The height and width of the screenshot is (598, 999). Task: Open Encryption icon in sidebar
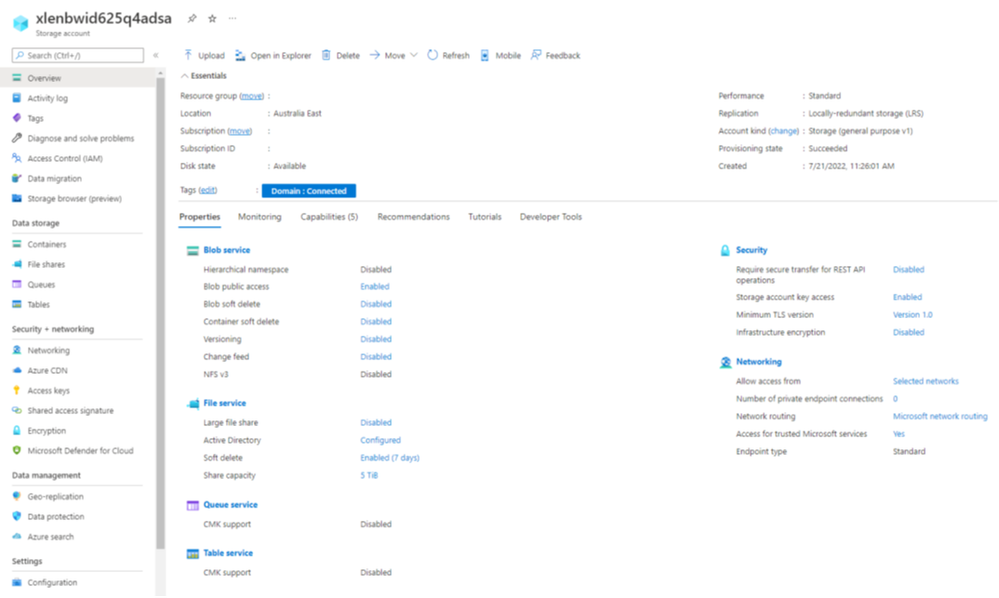click(x=17, y=431)
